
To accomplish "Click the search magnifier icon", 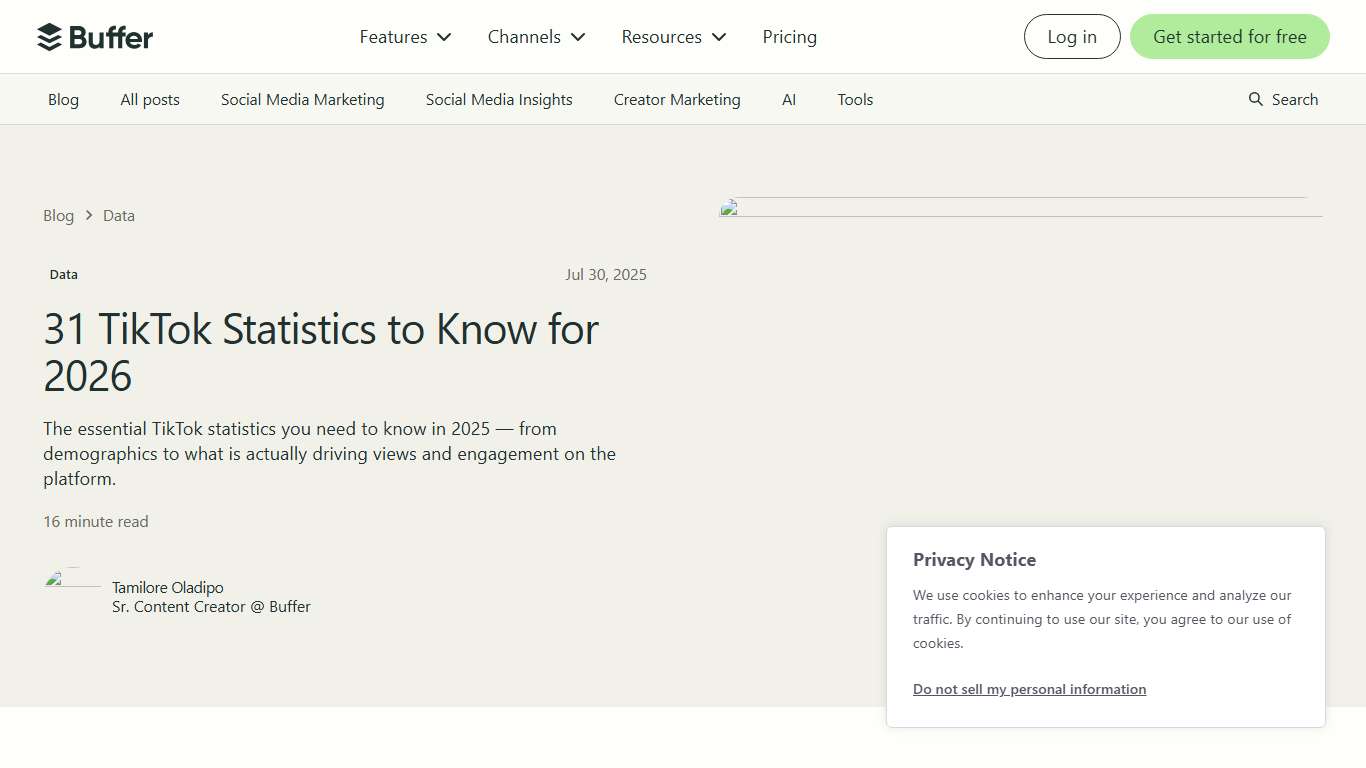I will coord(1256,99).
